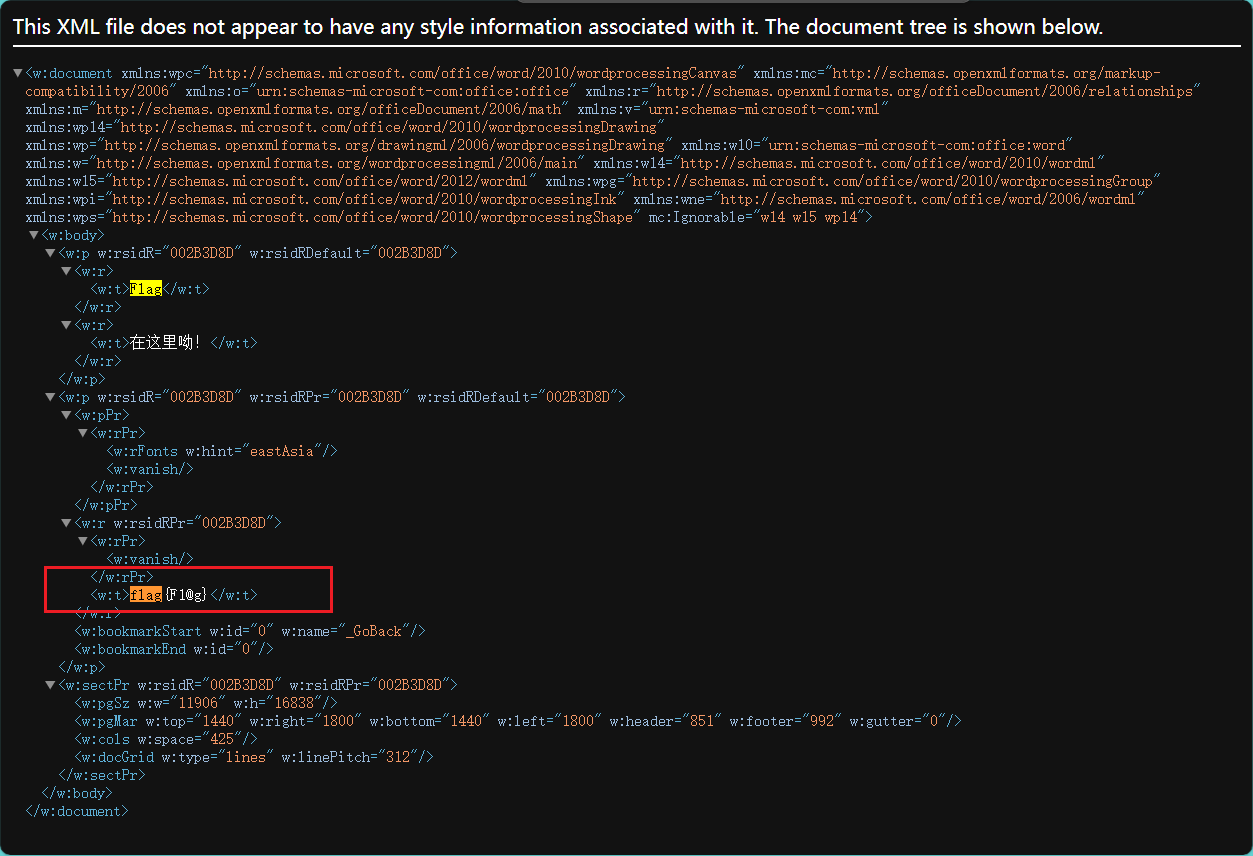
Task: Collapse the w:r run containing highlighted Flag text
Action: [x=66, y=271]
